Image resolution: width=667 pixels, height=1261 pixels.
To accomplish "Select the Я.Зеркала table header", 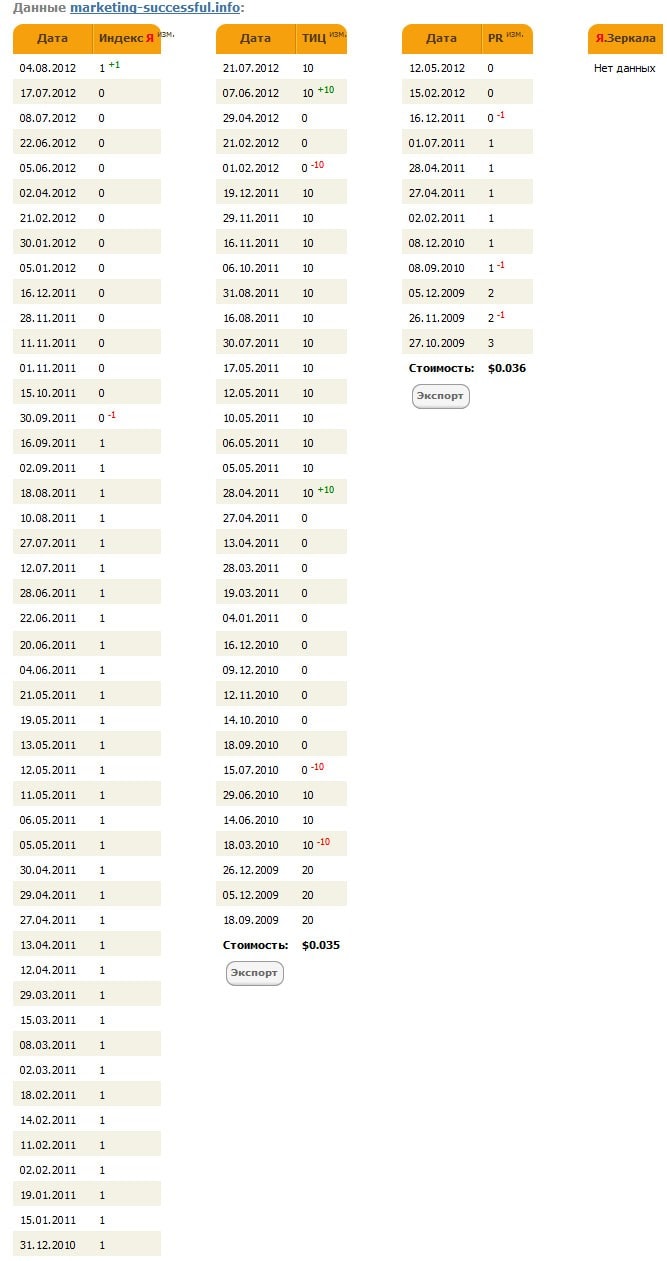I will click(x=625, y=39).
